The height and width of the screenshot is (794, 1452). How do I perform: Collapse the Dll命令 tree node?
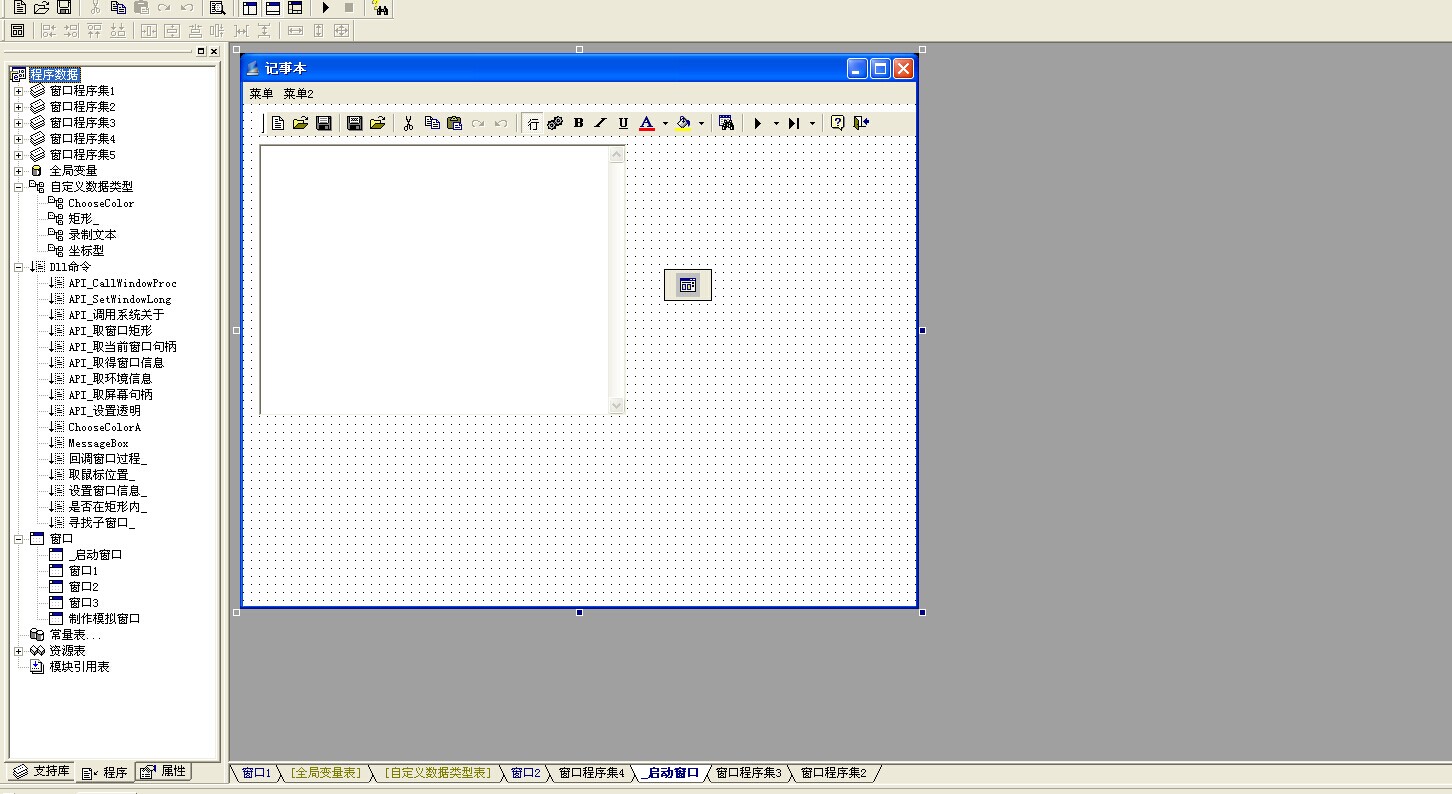pos(18,267)
